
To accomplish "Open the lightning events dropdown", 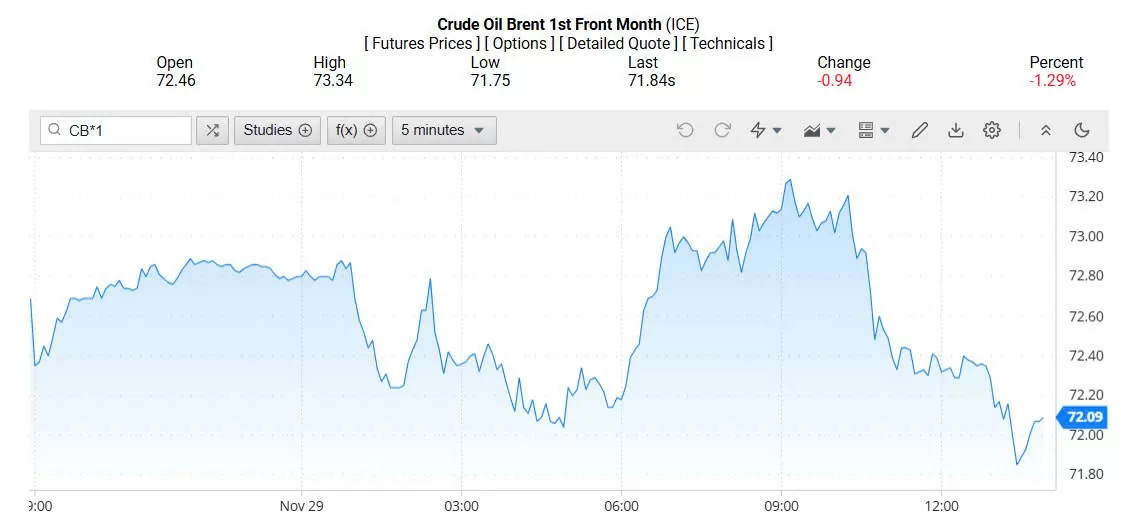I will (x=766, y=130).
